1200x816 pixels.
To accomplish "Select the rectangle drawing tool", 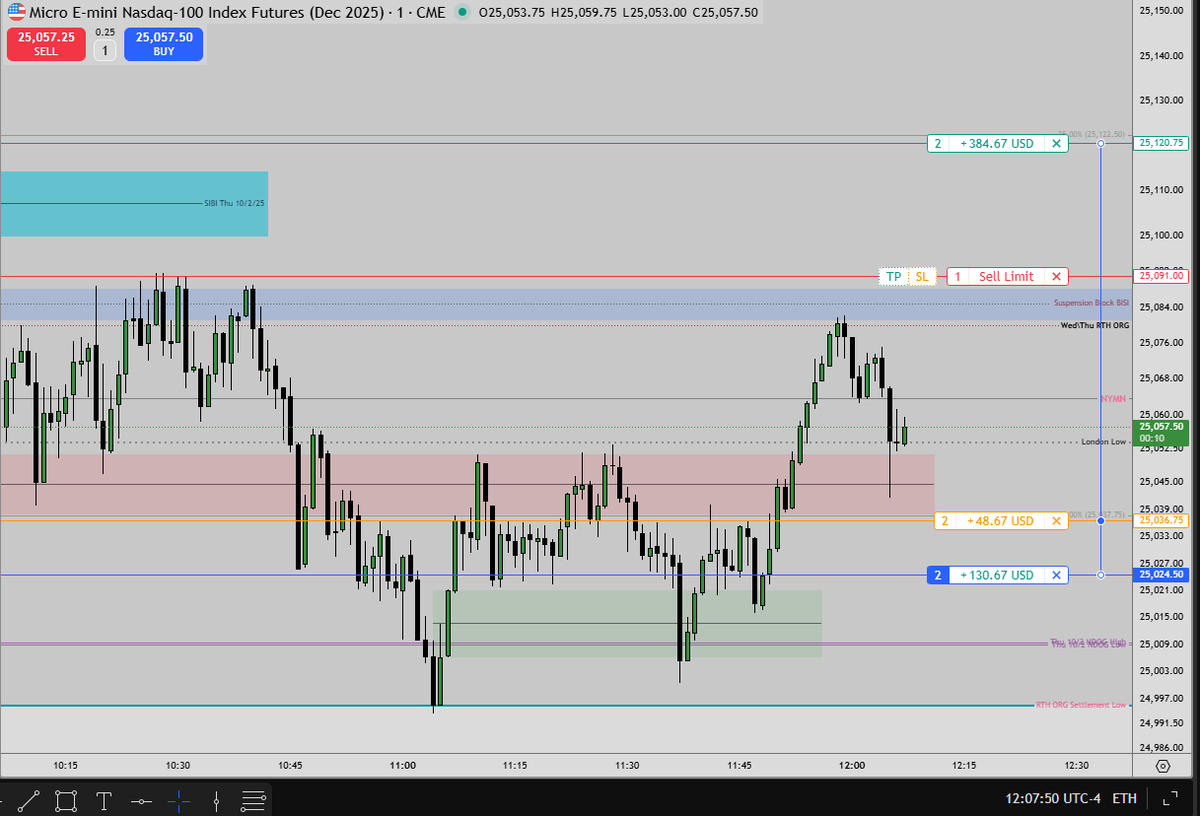I will pos(66,800).
